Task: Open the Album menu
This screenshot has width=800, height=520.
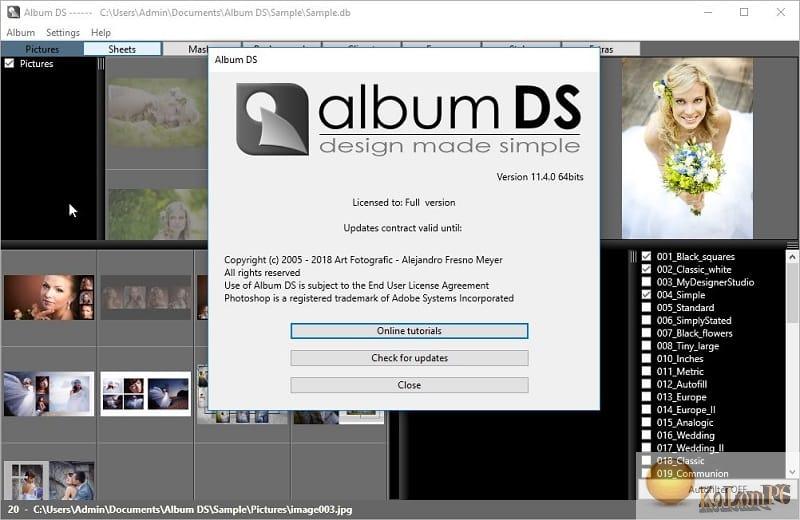Action: pos(21,33)
